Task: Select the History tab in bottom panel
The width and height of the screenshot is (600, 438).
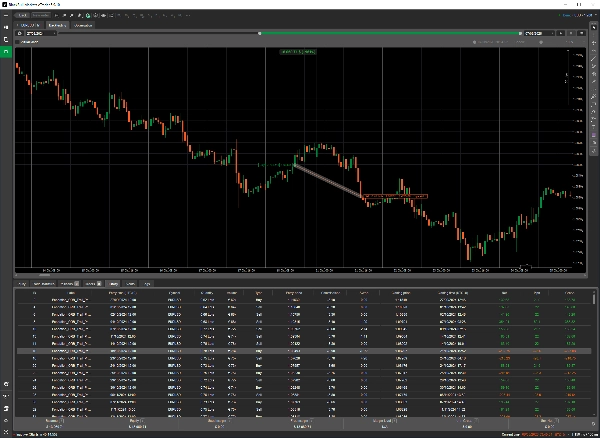Action: click(113, 284)
